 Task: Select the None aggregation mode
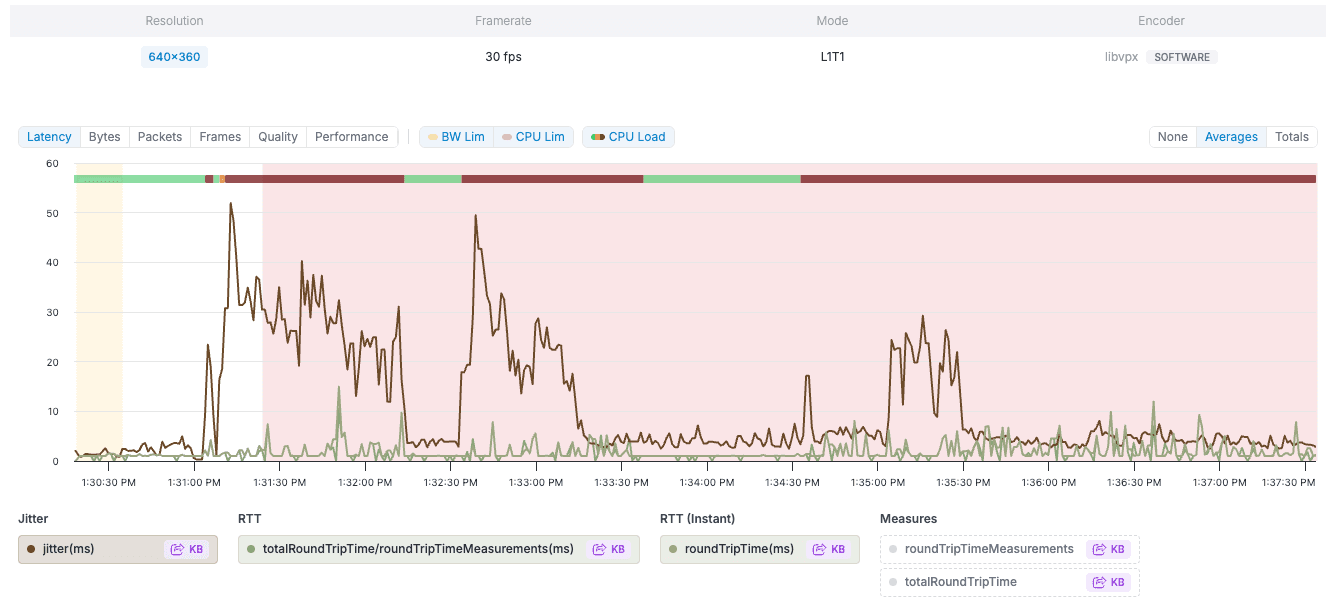tap(1172, 136)
